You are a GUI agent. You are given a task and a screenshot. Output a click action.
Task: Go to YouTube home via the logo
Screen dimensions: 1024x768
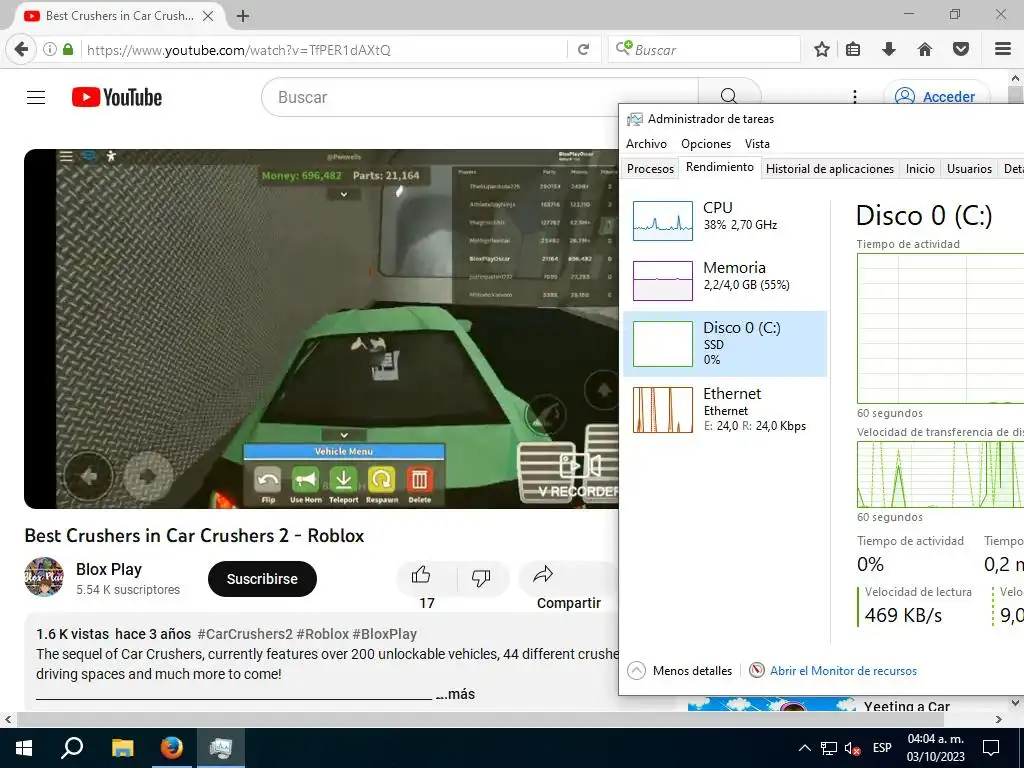coord(117,97)
